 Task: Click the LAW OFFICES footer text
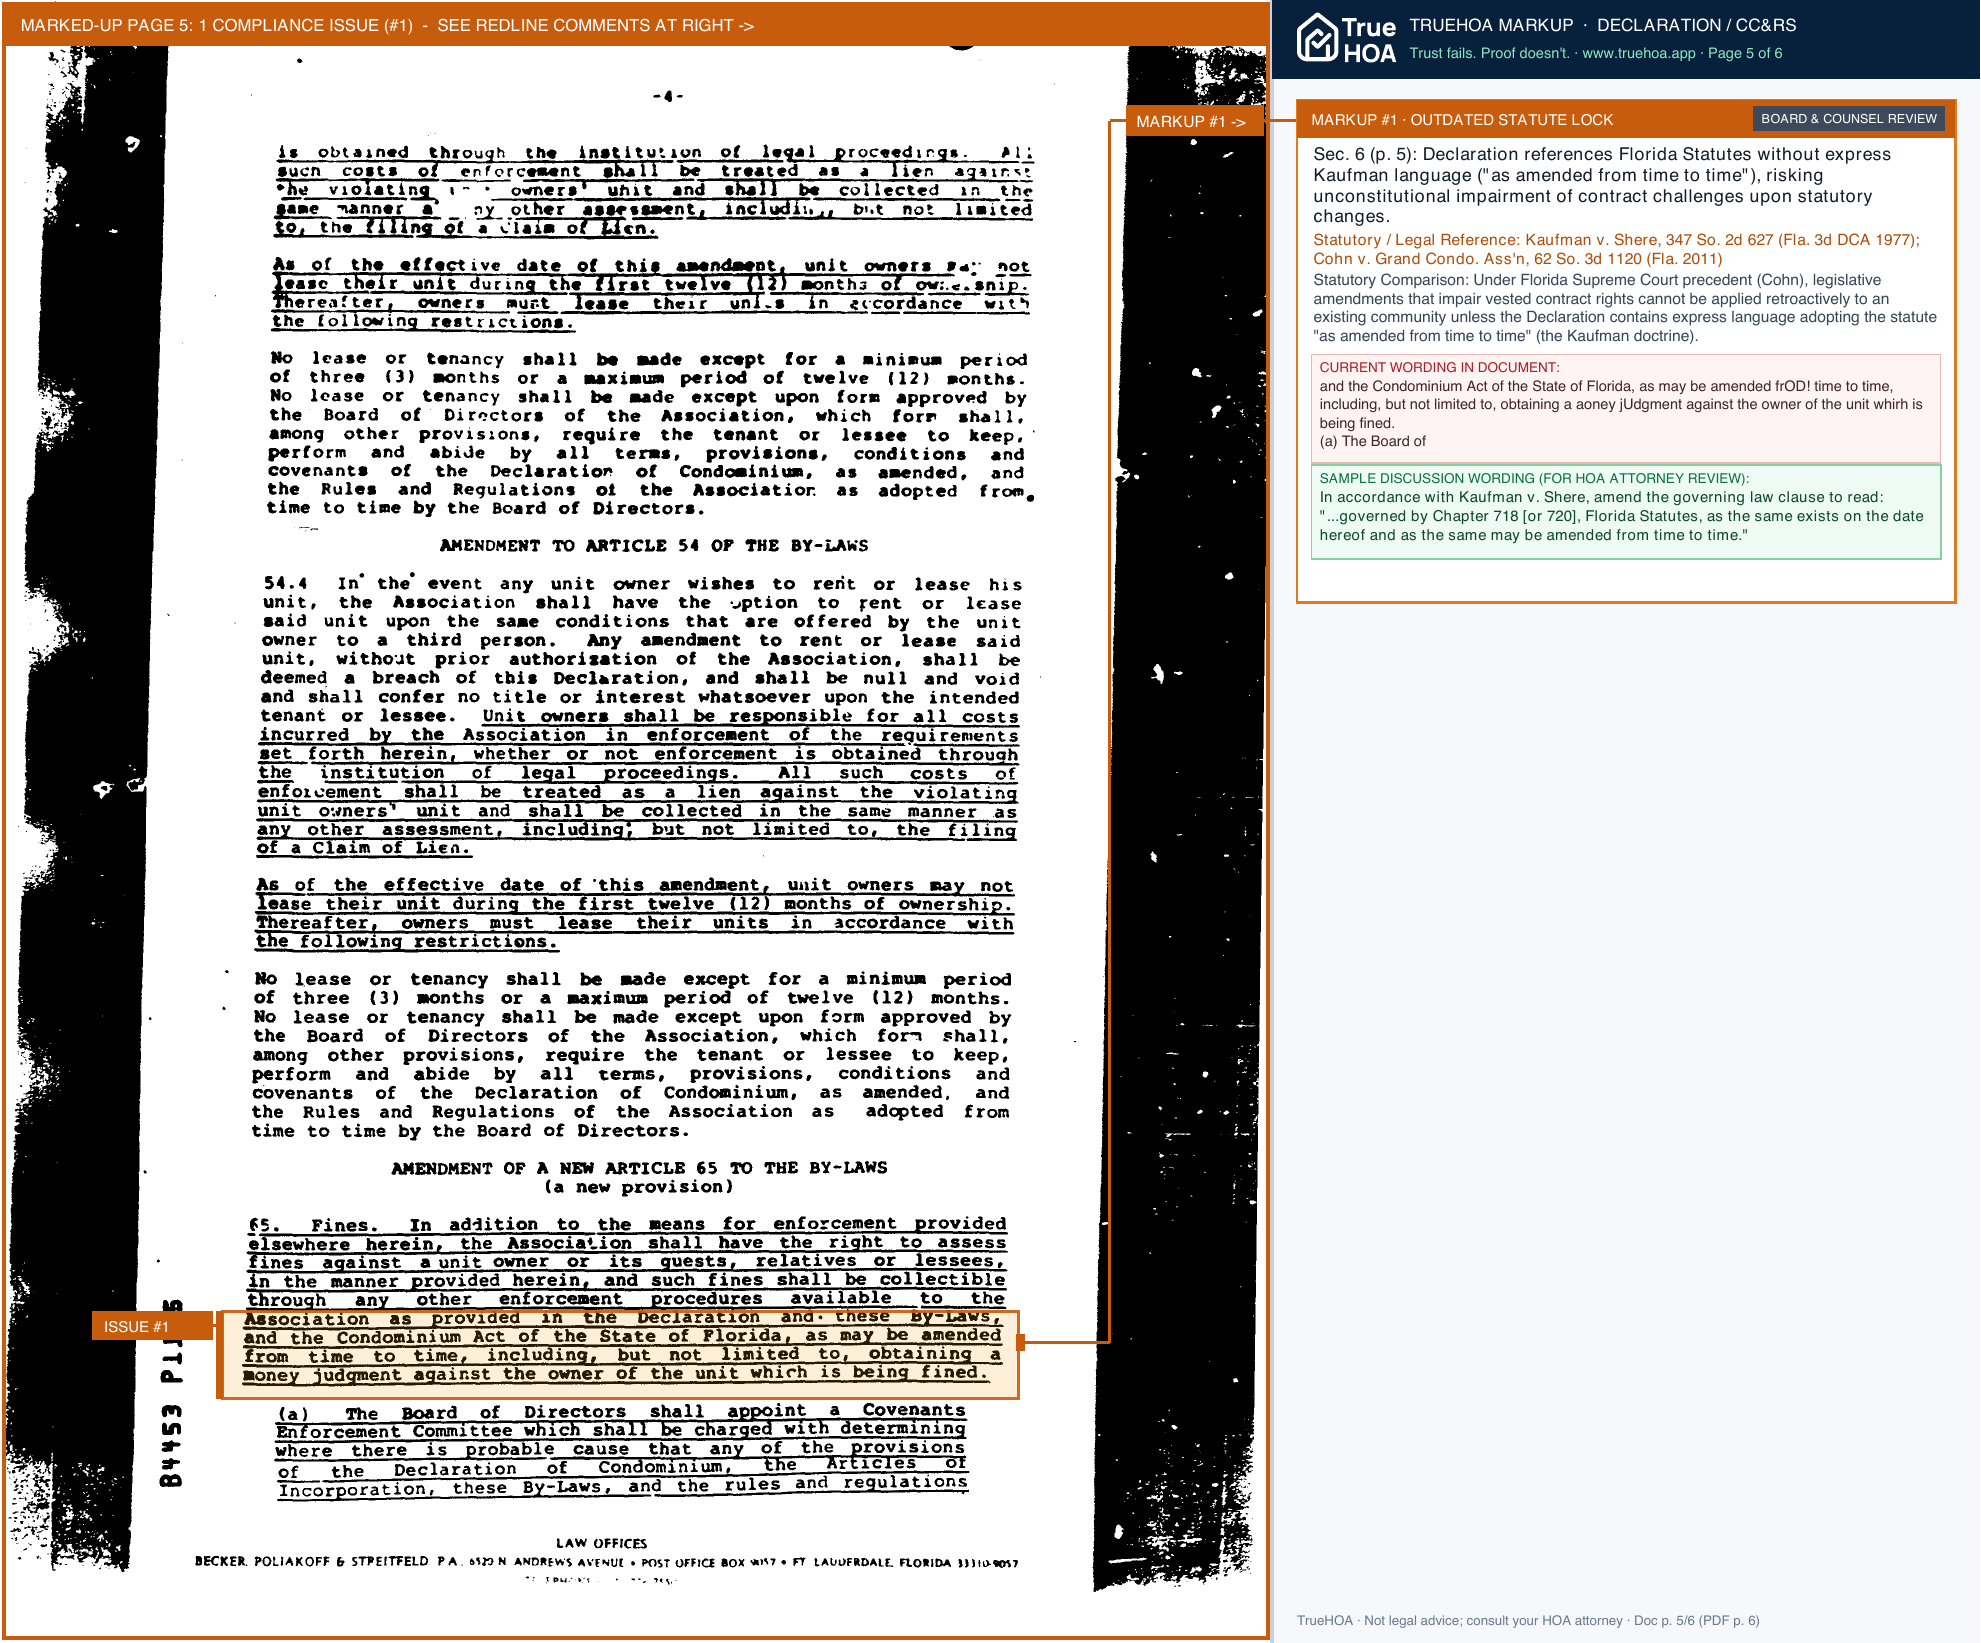click(x=602, y=1544)
